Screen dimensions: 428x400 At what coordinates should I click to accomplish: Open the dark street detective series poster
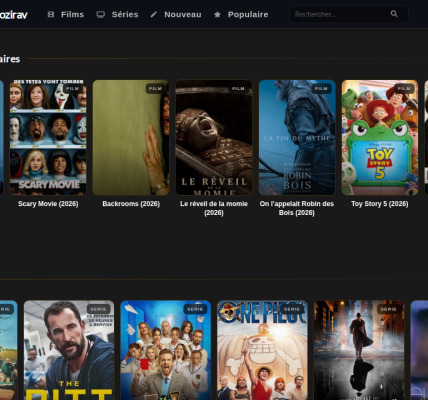359,350
